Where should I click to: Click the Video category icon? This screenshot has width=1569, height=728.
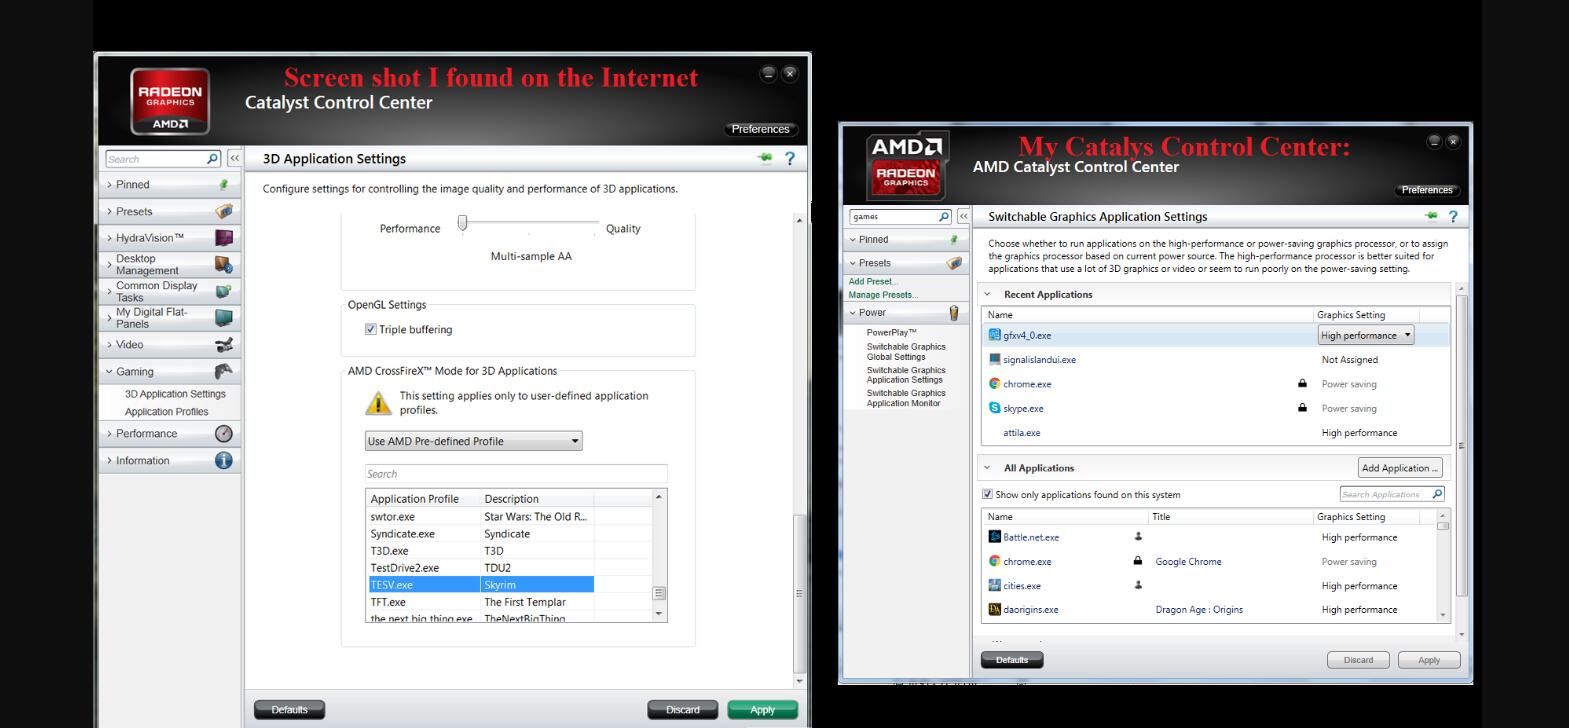(224, 345)
